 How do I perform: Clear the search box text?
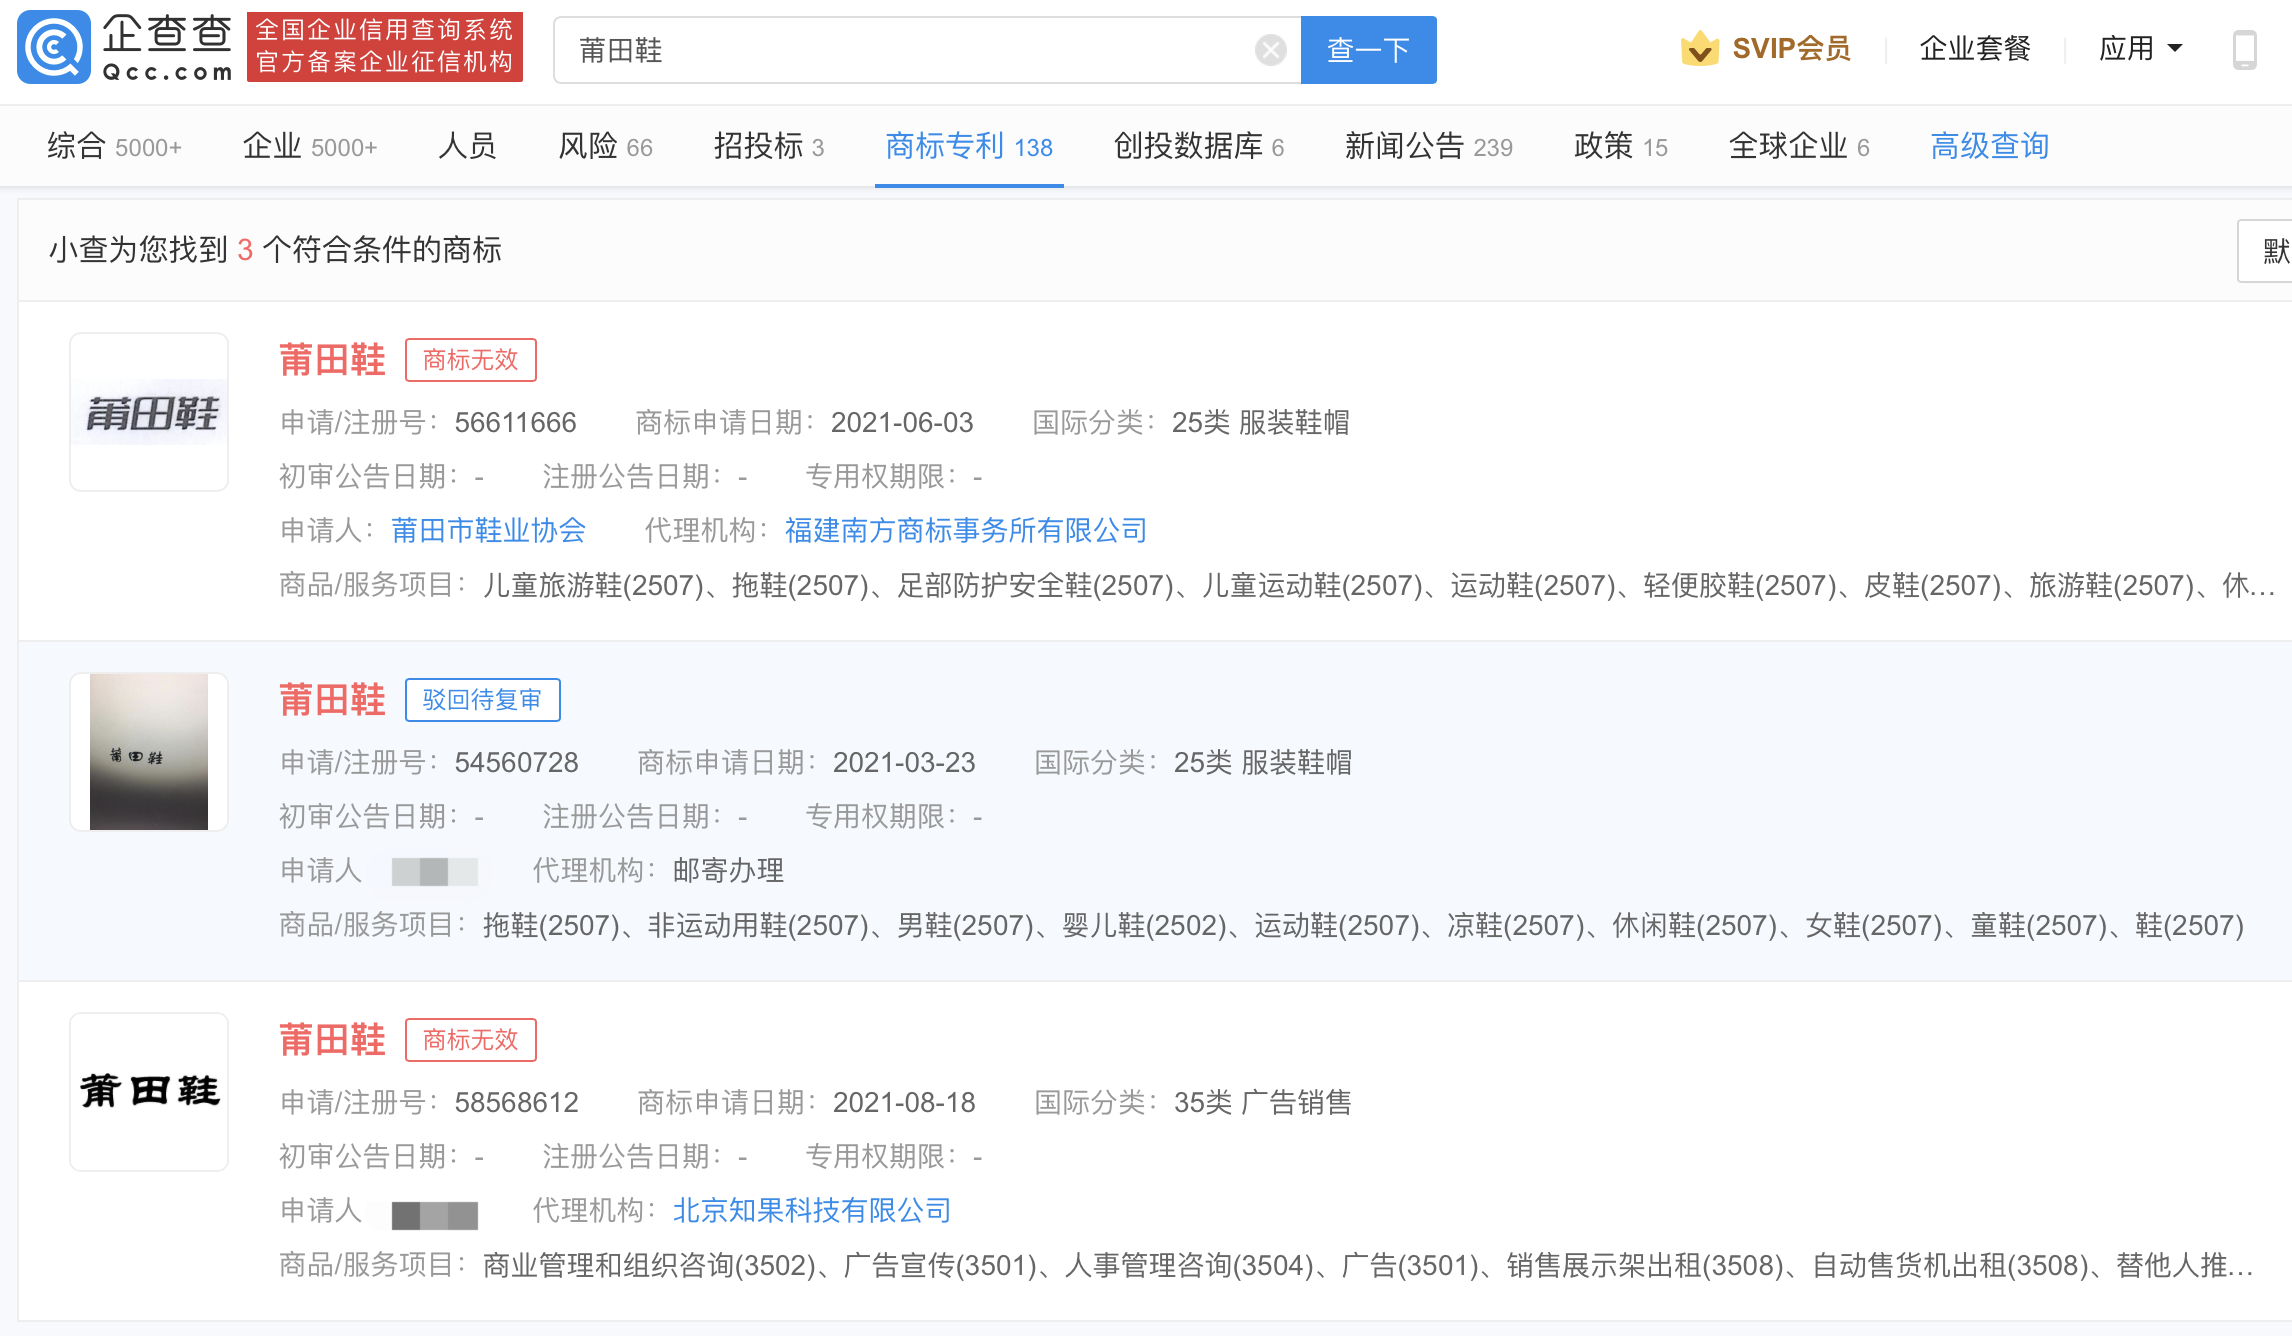pyautogui.click(x=1270, y=50)
